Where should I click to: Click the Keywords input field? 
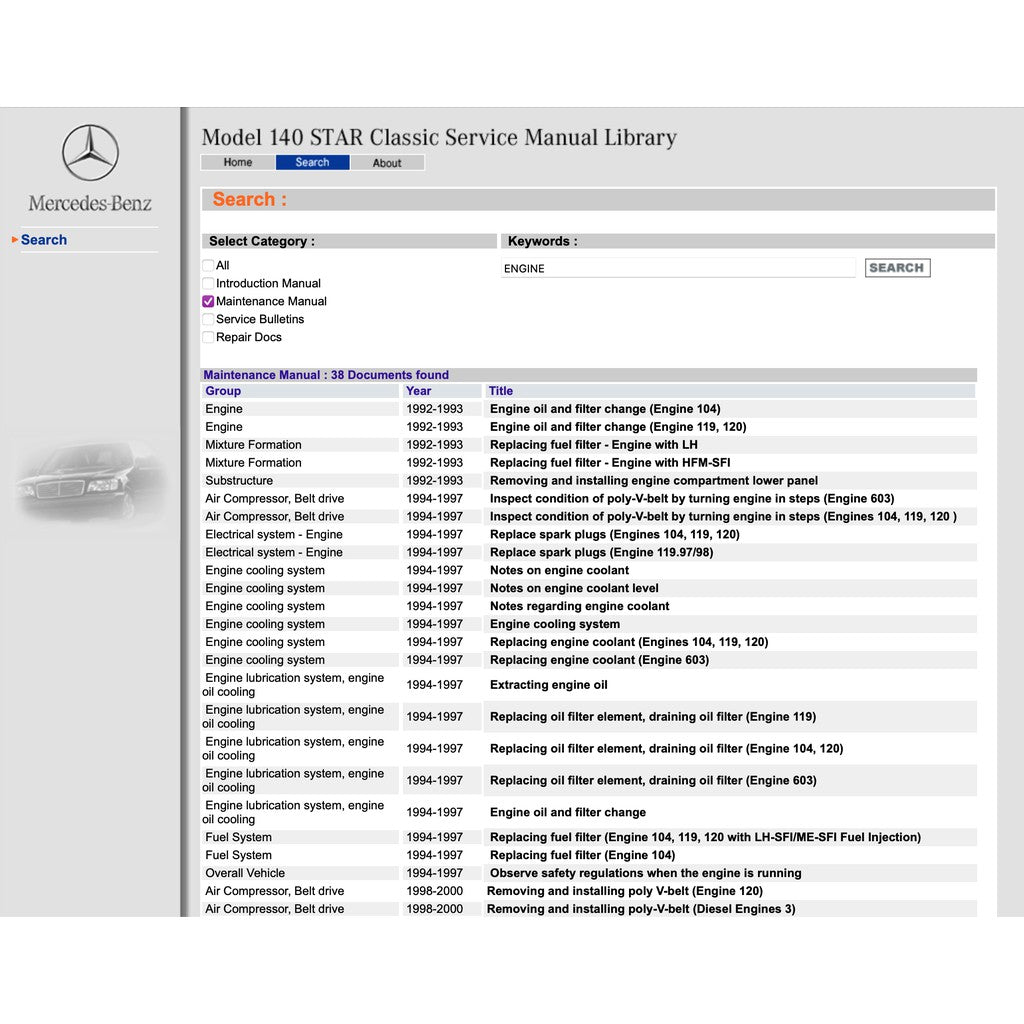click(678, 268)
